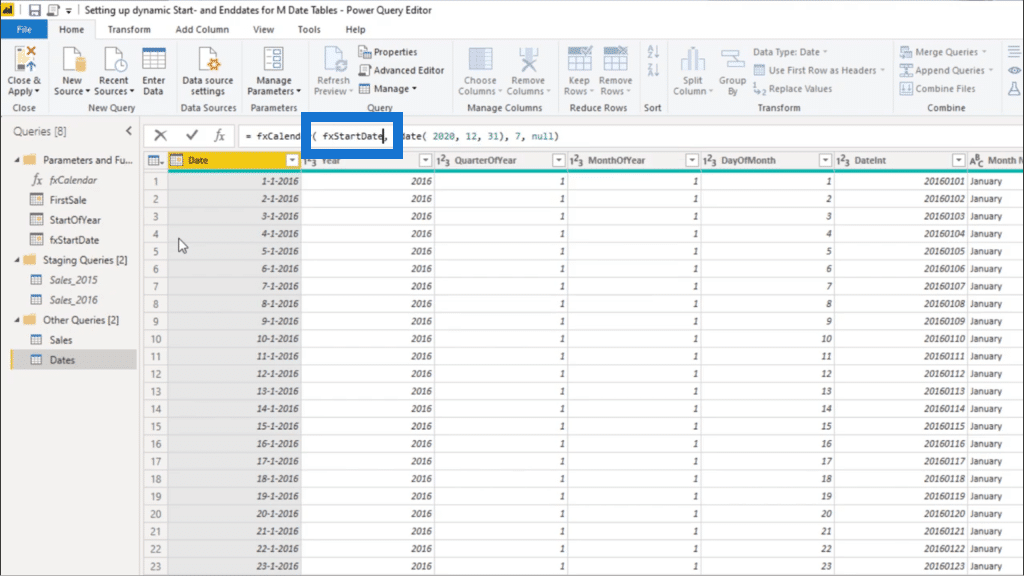The image size is (1024, 576).
Task: Select the StartOfYear query
Action: (x=75, y=220)
